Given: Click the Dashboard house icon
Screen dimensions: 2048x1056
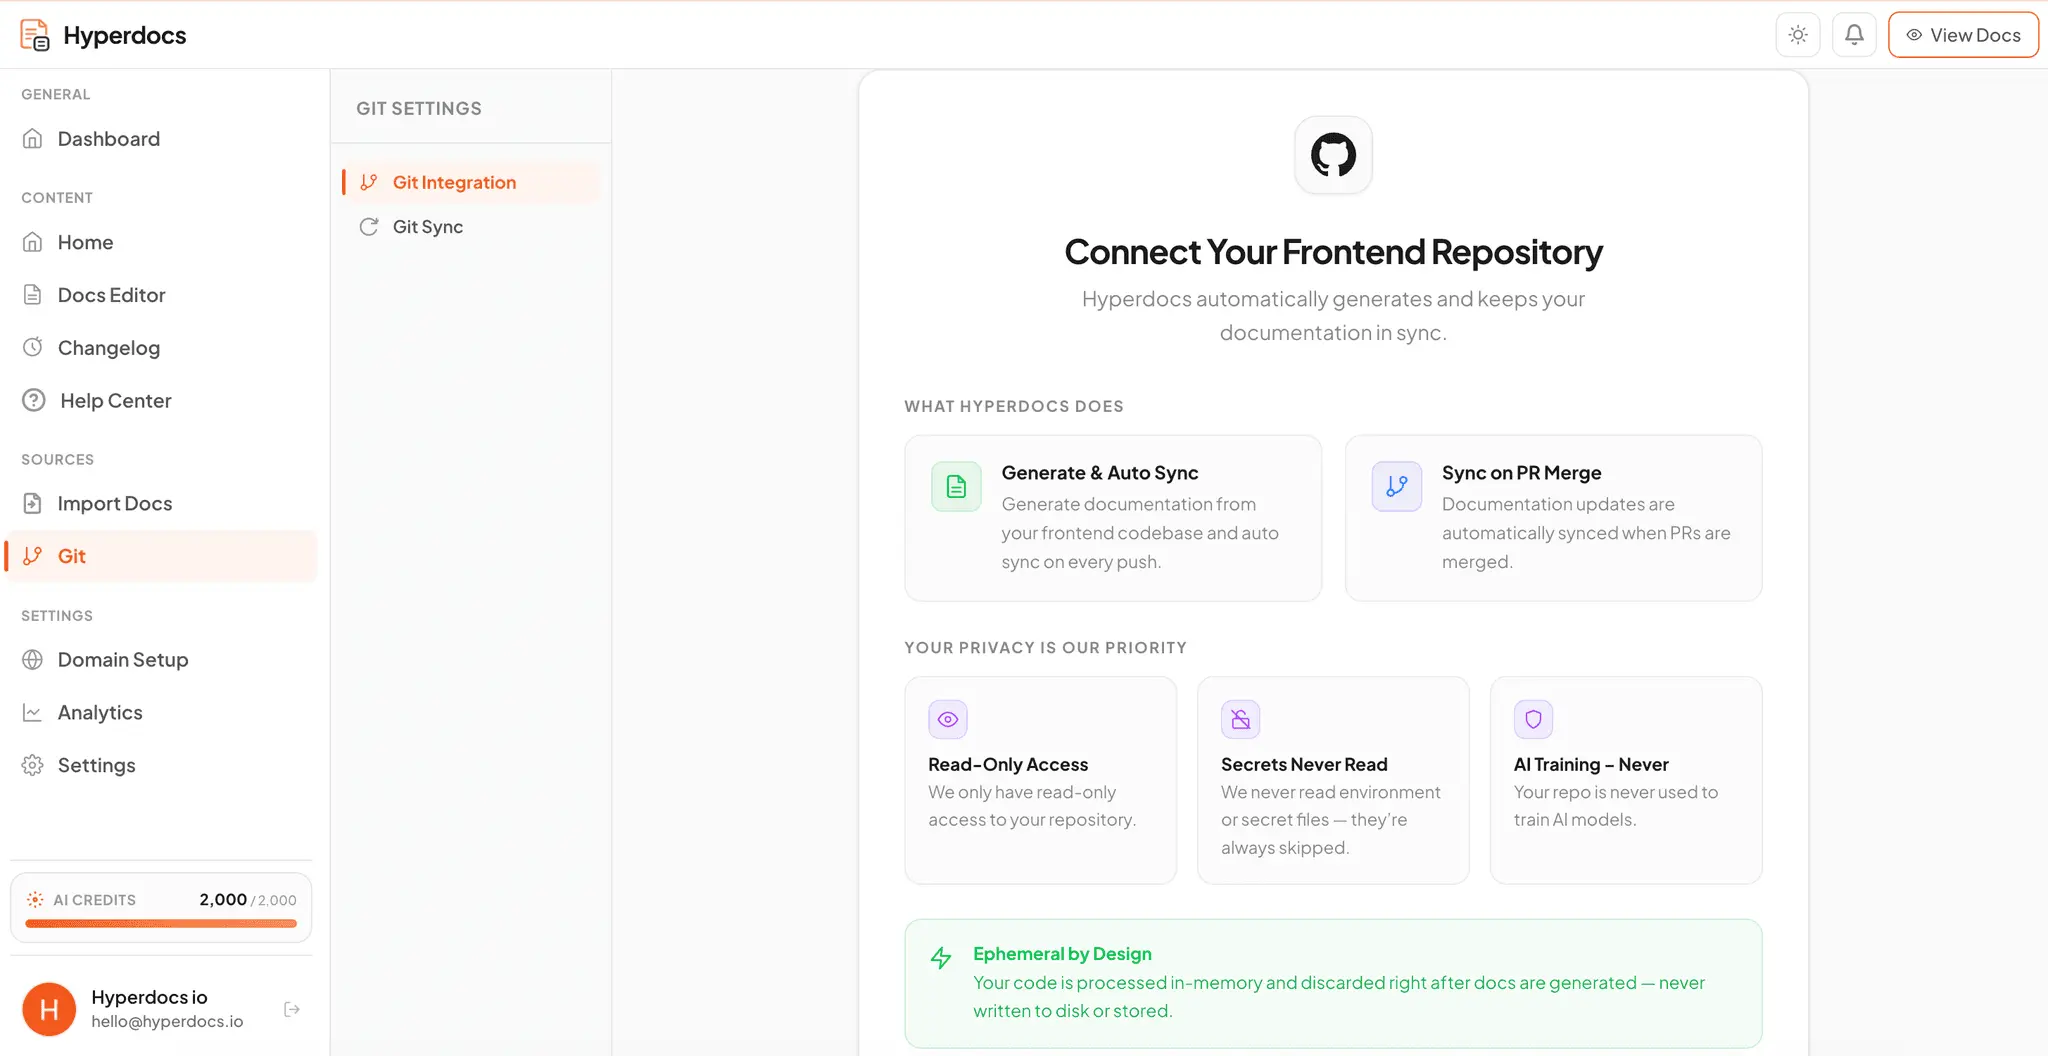Looking at the screenshot, I should 33,139.
